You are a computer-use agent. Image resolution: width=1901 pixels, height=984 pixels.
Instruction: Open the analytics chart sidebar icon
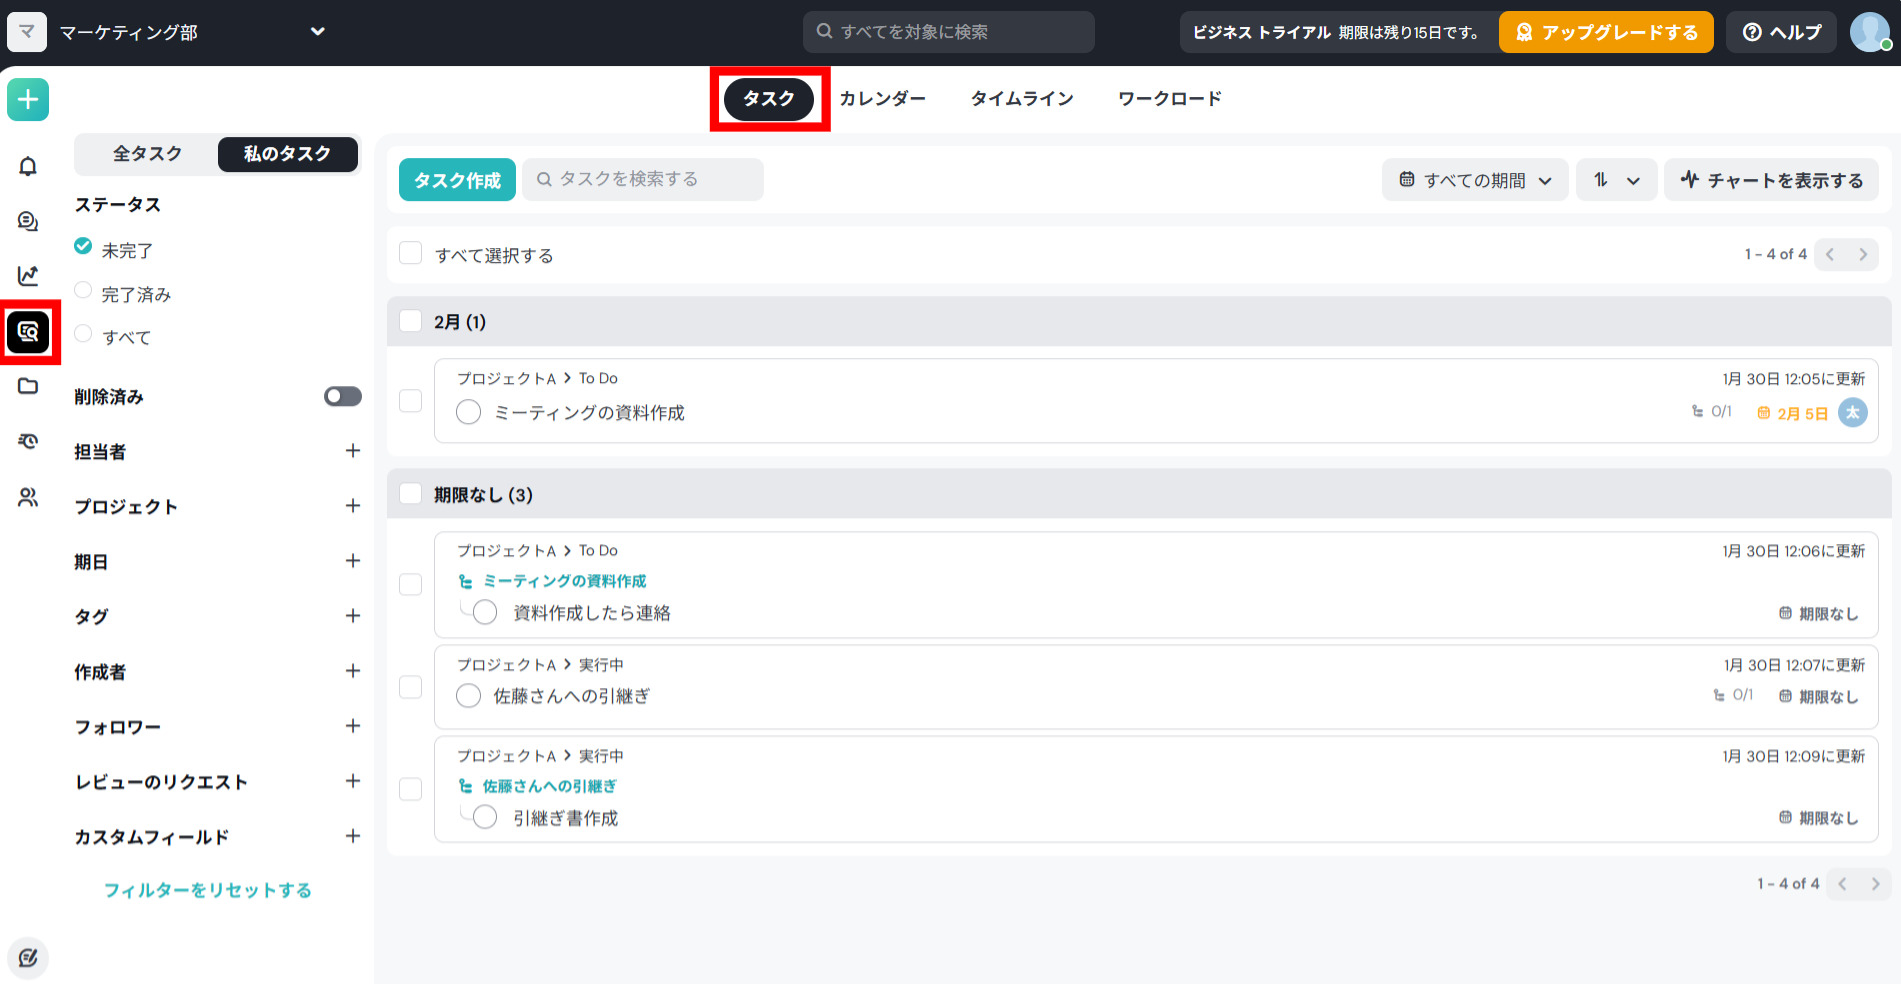28,276
